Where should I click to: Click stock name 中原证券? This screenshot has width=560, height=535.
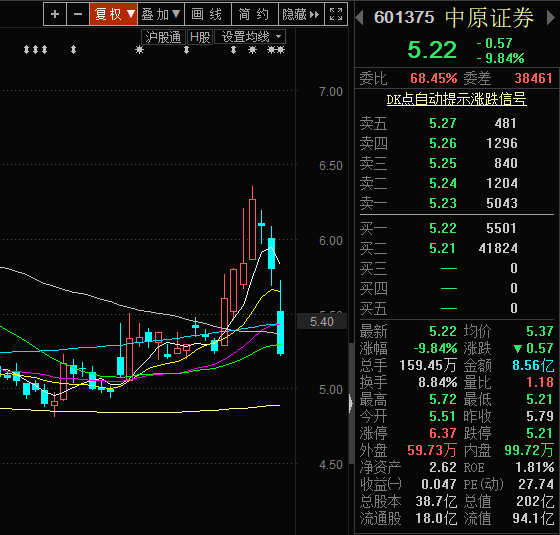coord(490,18)
